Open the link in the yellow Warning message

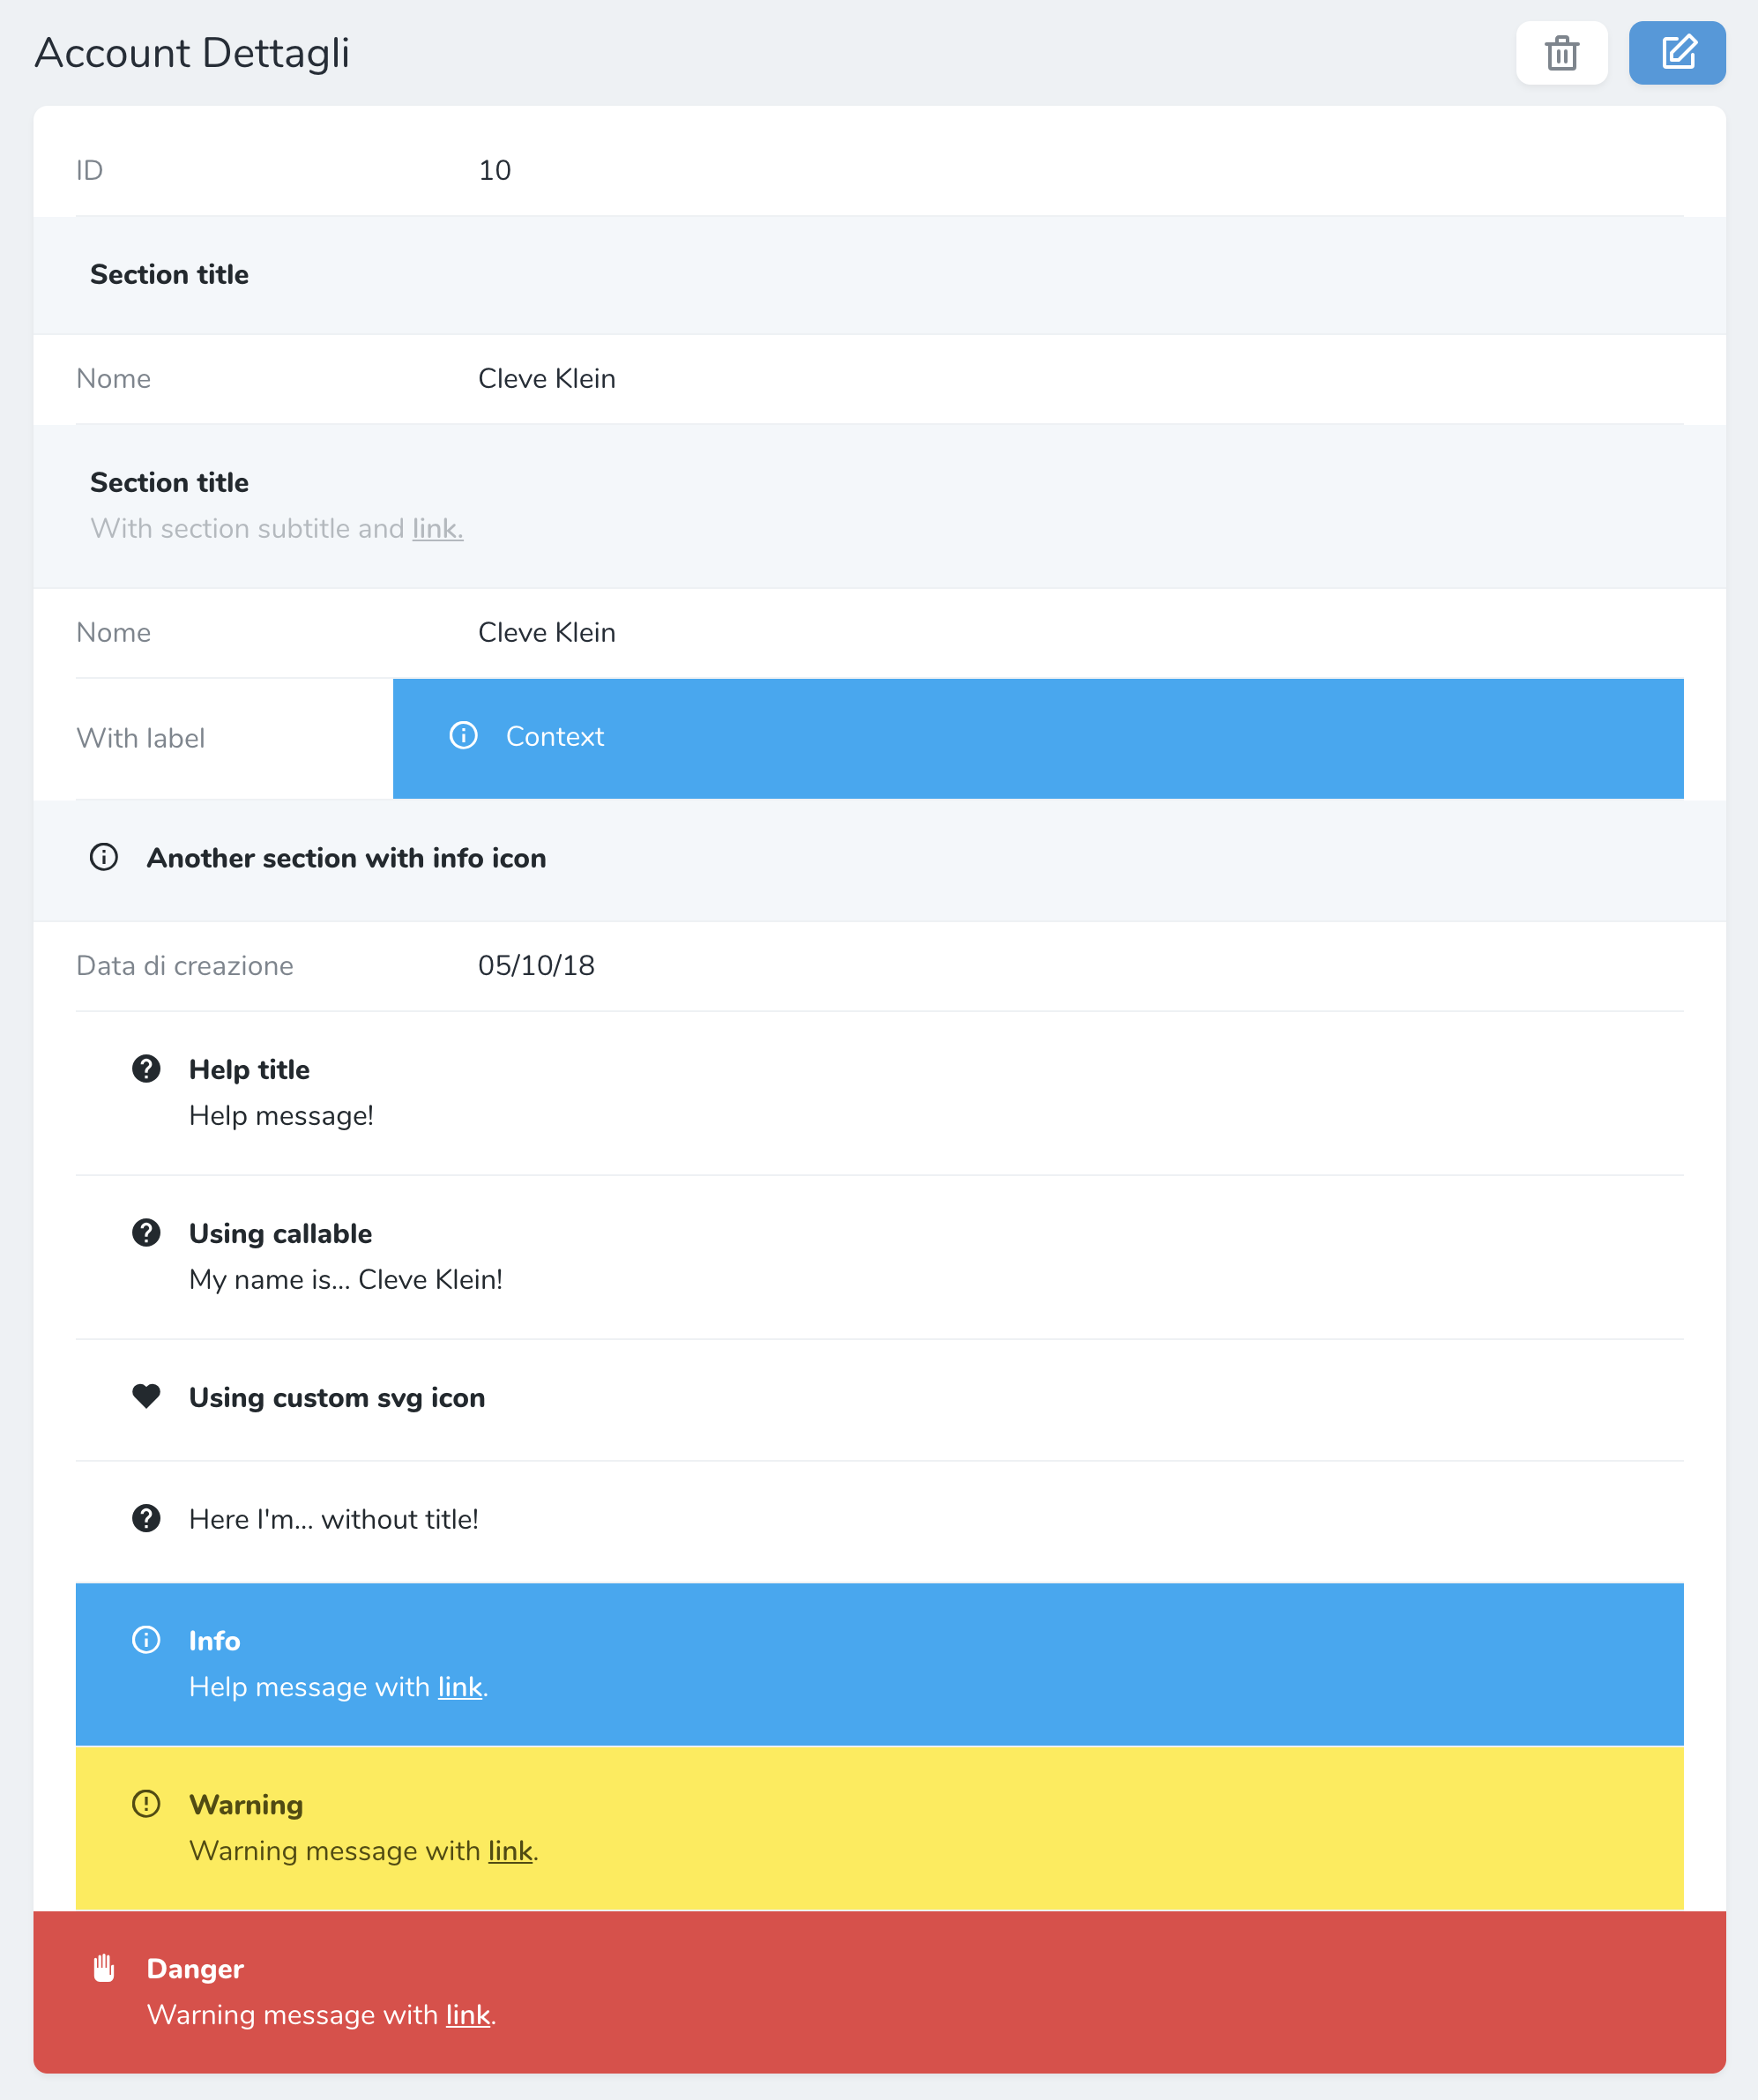tap(510, 1851)
